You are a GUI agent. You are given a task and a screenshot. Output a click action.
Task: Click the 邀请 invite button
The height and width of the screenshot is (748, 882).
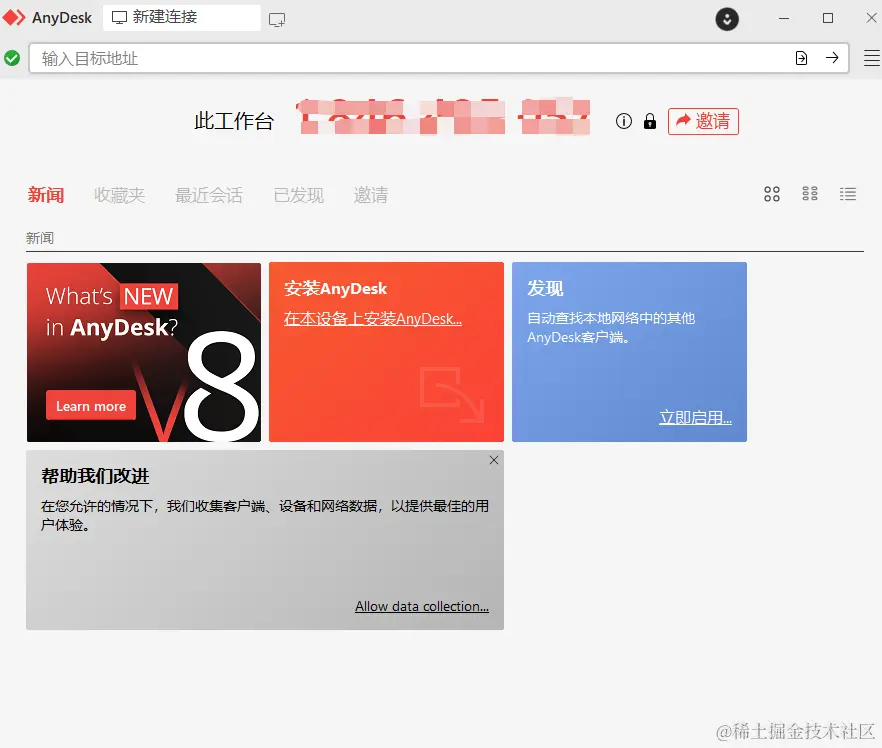click(x=703, y=121)
